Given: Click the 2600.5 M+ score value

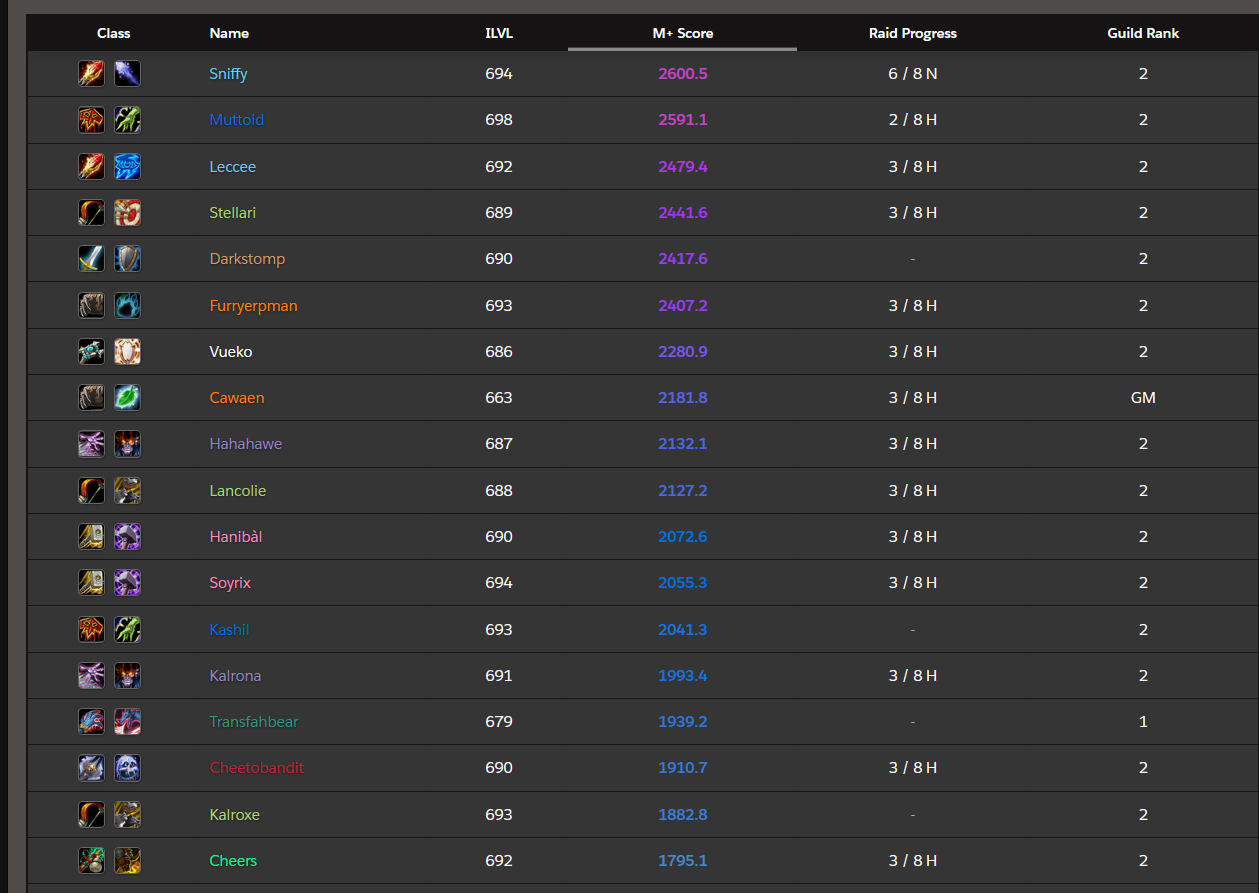Looking at the screenshot, I should (x=683, y=74).
